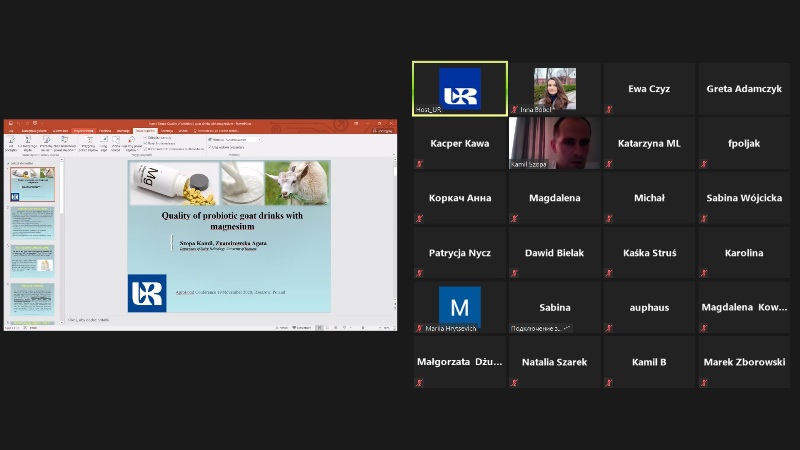Select Dawid Bielak participant tile
This screenshot has width=800, height=450.
click(x=555, y=253)
